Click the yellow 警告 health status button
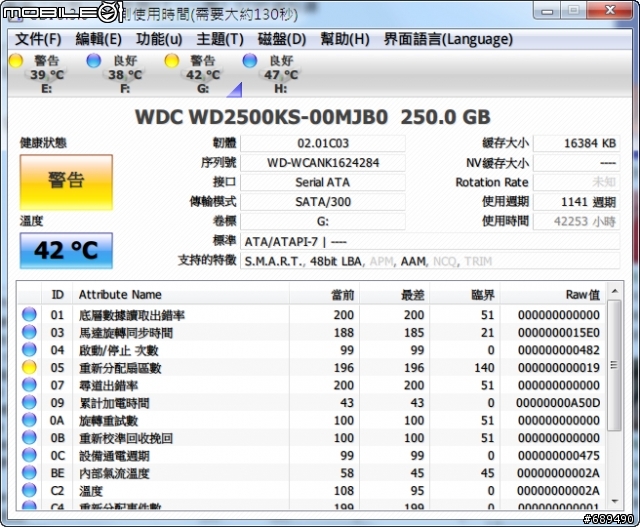640x527 pixels. click(66, 182)
